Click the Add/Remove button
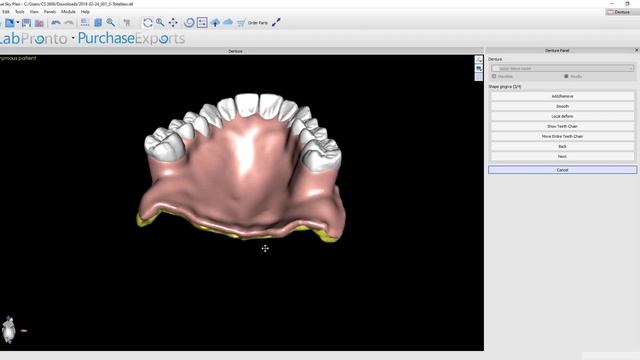The width and height of the screenshot is (640, 360). [562, 96]
